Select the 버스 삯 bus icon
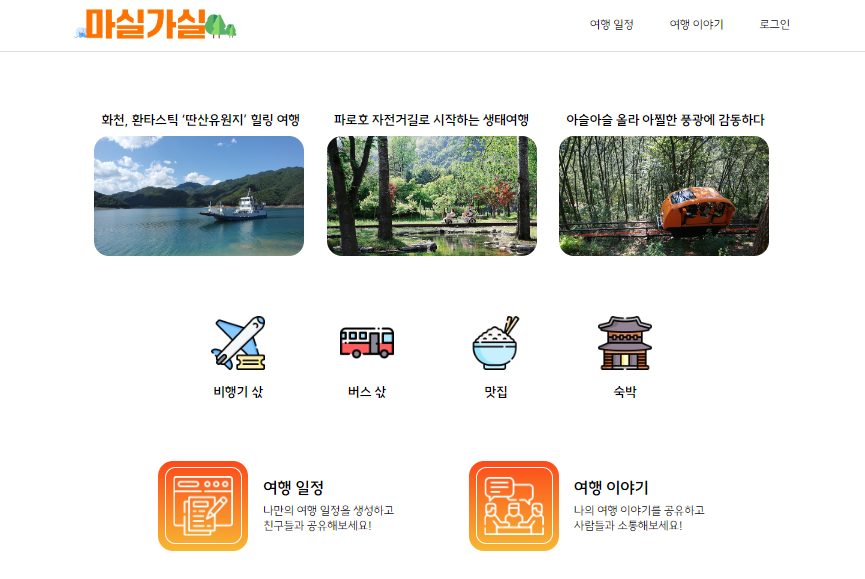865x579 pixels. (367, 343)
